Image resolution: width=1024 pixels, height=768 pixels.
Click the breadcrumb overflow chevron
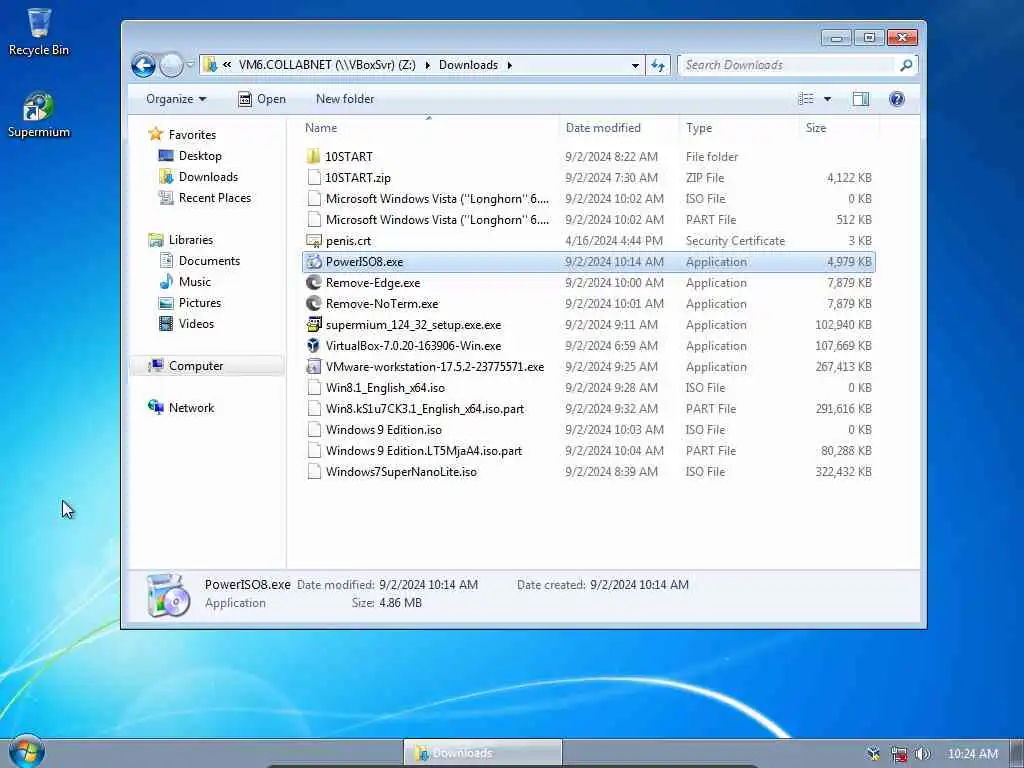227,65
